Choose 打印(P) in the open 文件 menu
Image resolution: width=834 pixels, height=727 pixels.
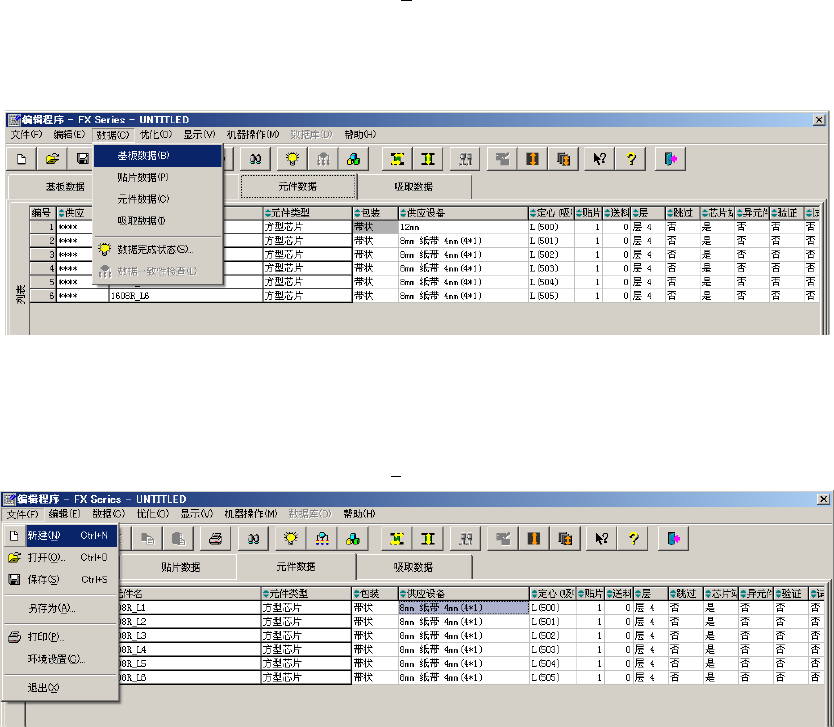[60, 637]
